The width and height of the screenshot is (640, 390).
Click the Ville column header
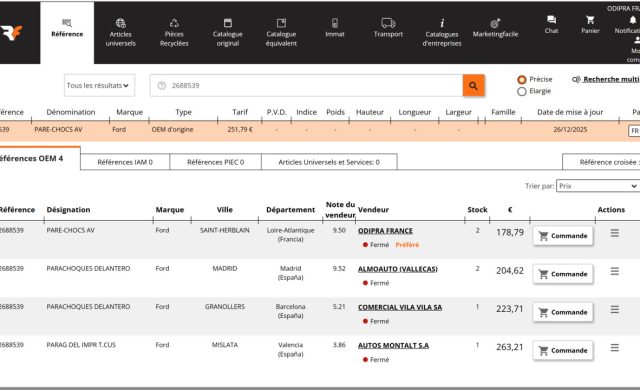pyautogui.click(x=224, y=210)
